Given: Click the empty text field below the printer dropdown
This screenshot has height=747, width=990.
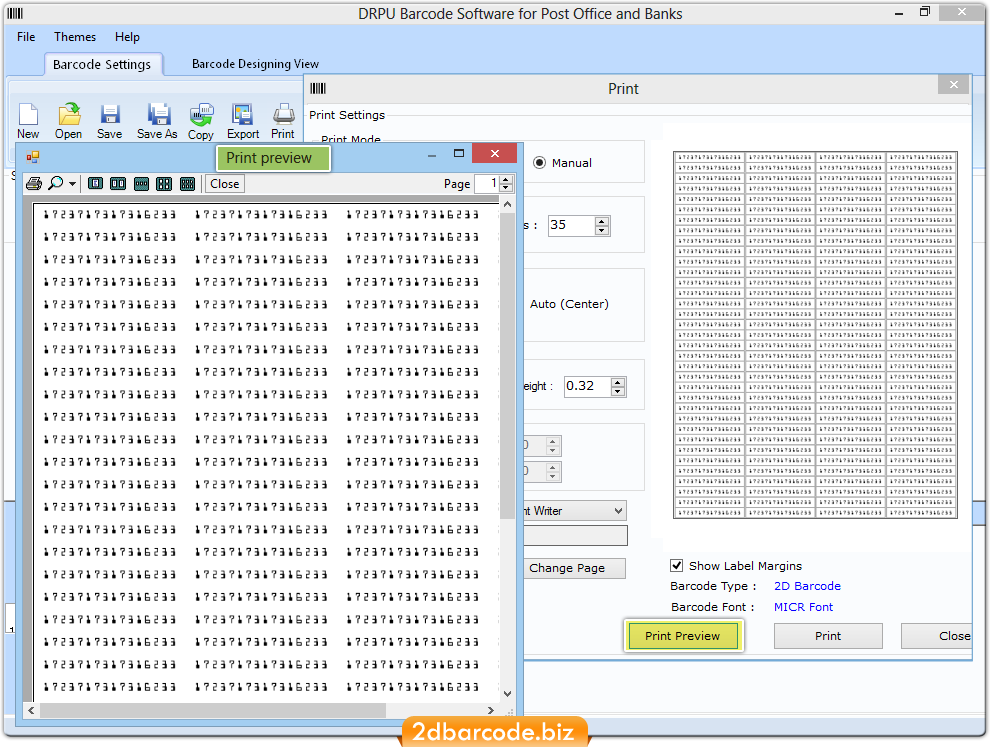Looking at the screenshot, I should coord(575,535).
